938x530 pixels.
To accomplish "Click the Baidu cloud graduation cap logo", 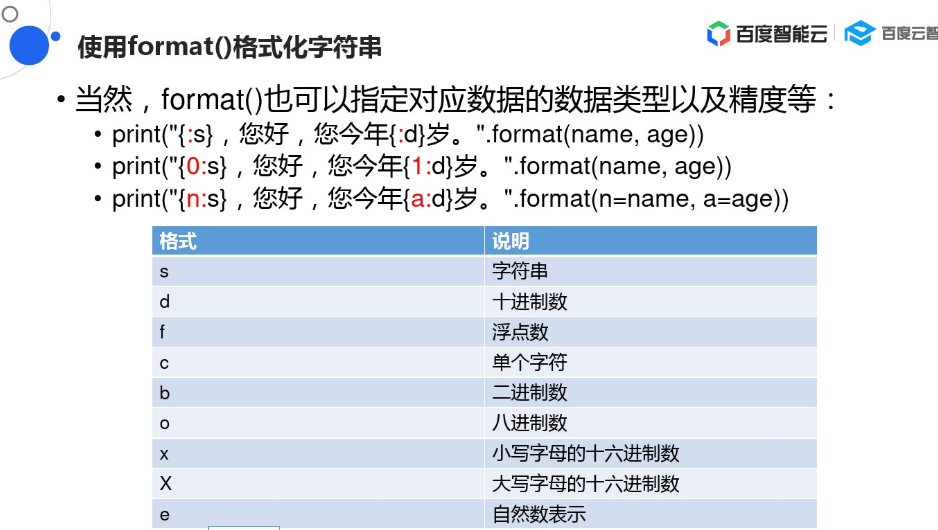I will [860, 33].
